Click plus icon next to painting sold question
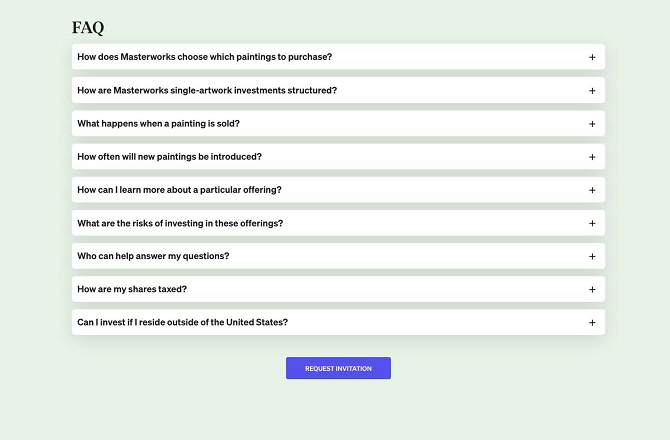Viewport: 670px width, 440px height. 592,124
